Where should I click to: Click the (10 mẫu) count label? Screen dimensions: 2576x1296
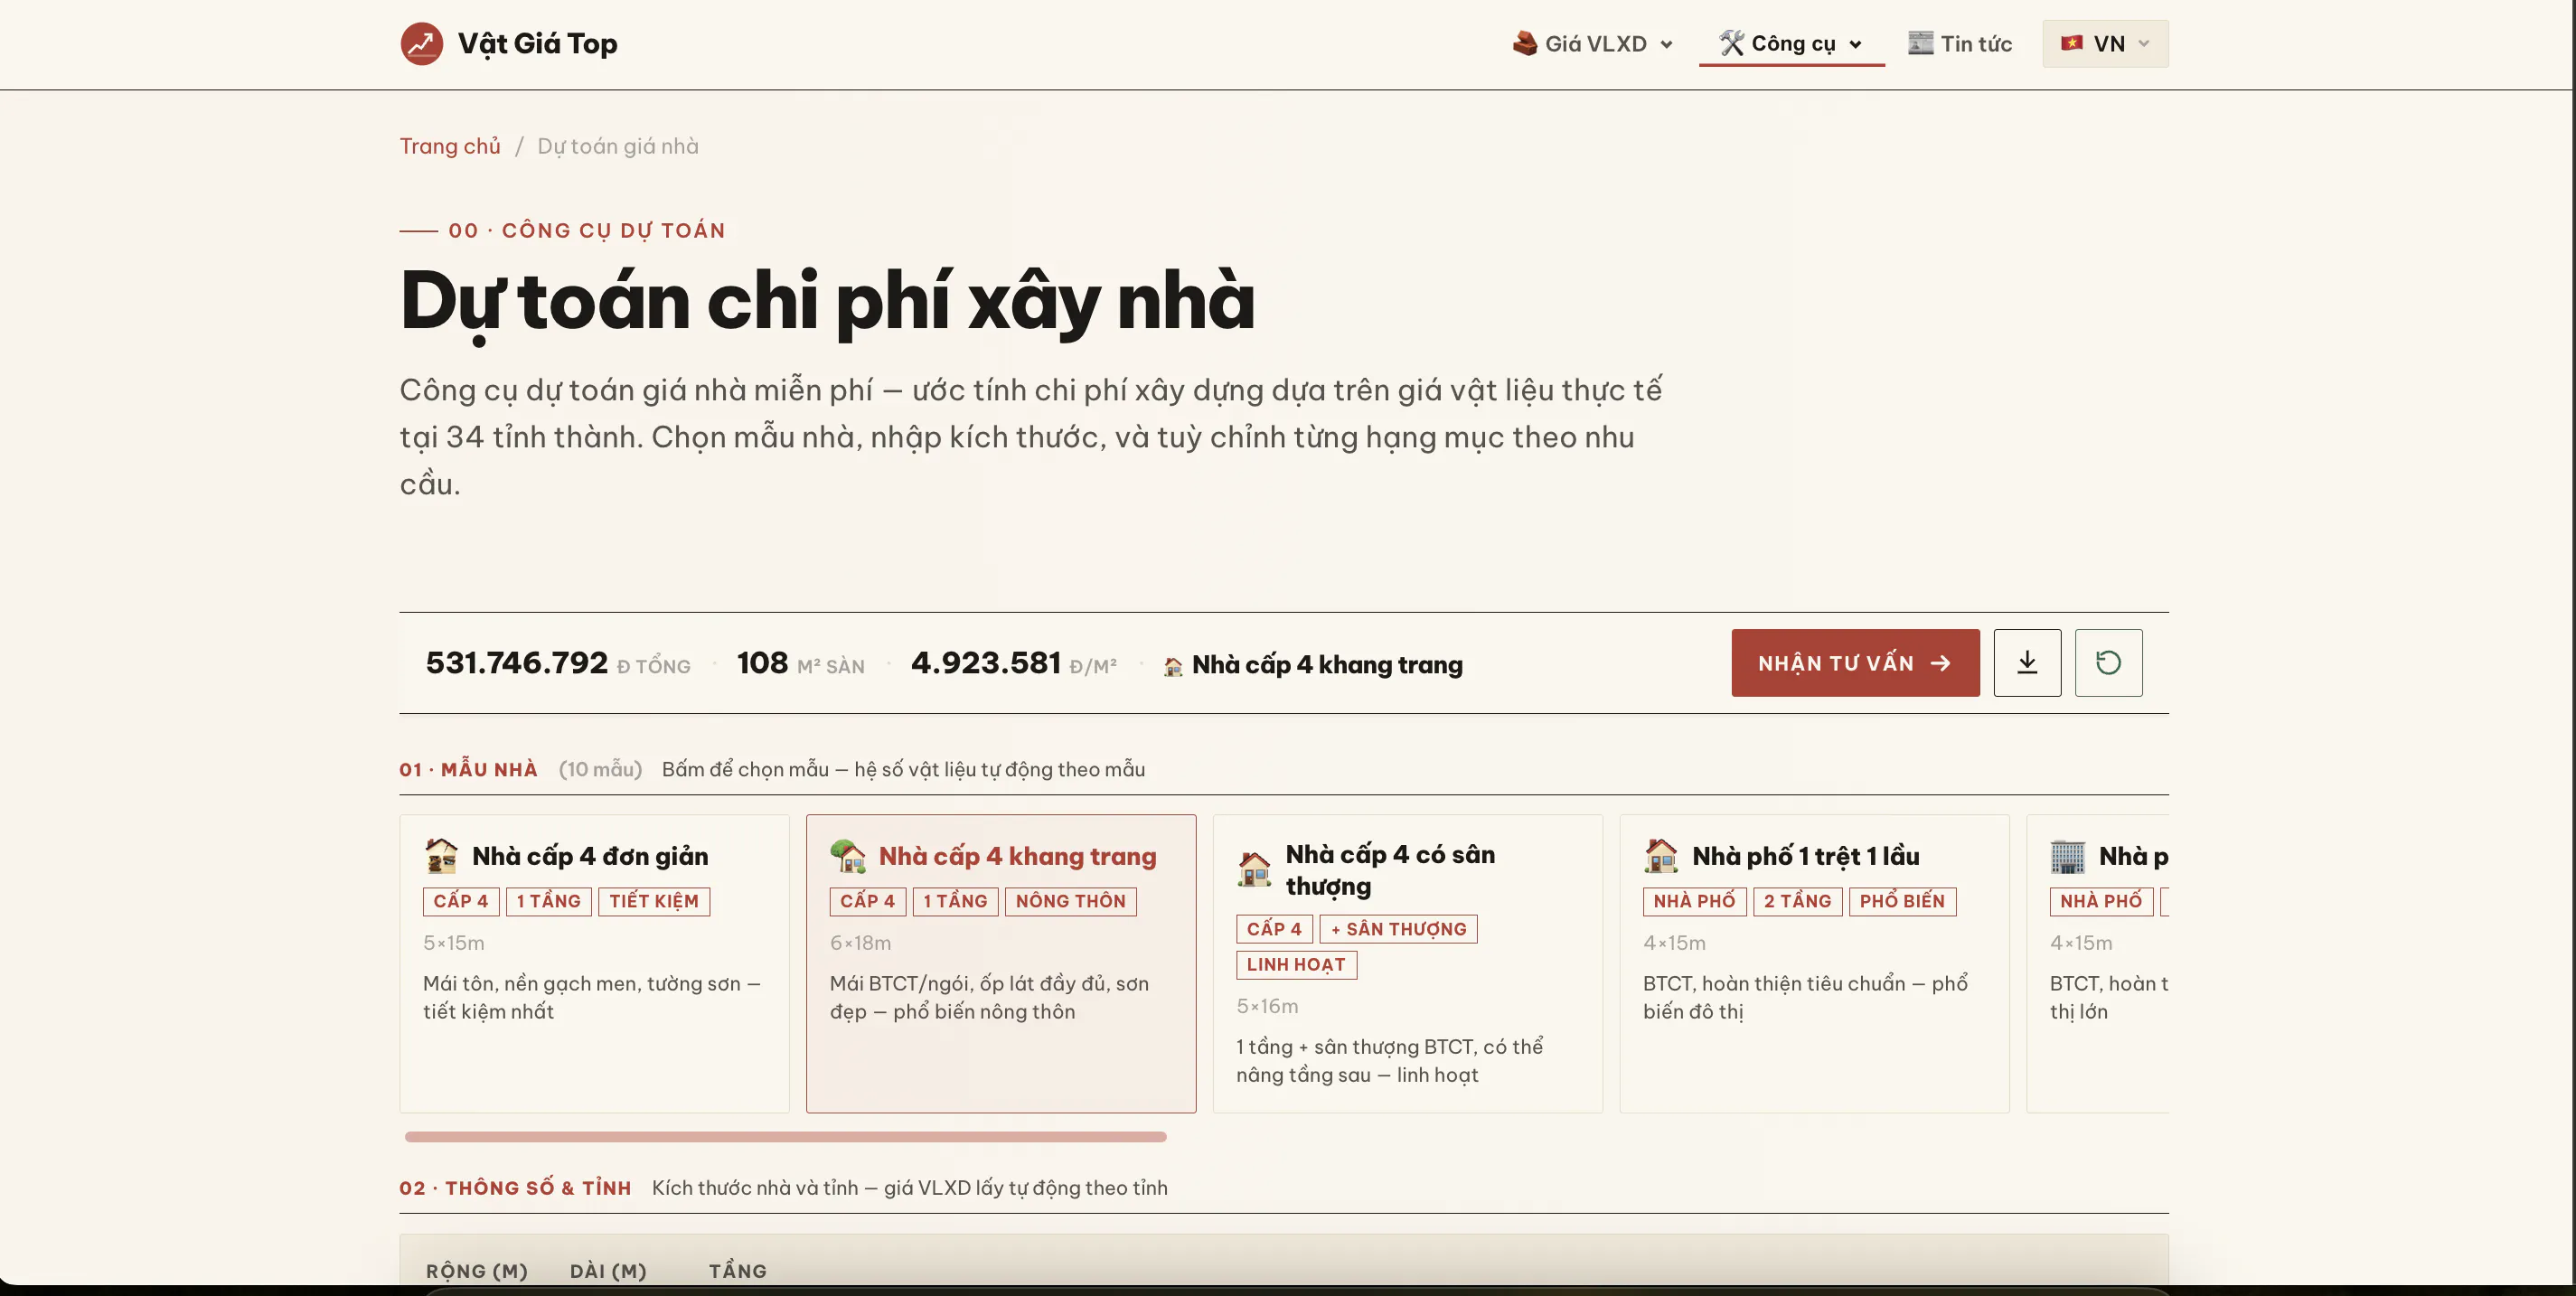tap(600, 769)
